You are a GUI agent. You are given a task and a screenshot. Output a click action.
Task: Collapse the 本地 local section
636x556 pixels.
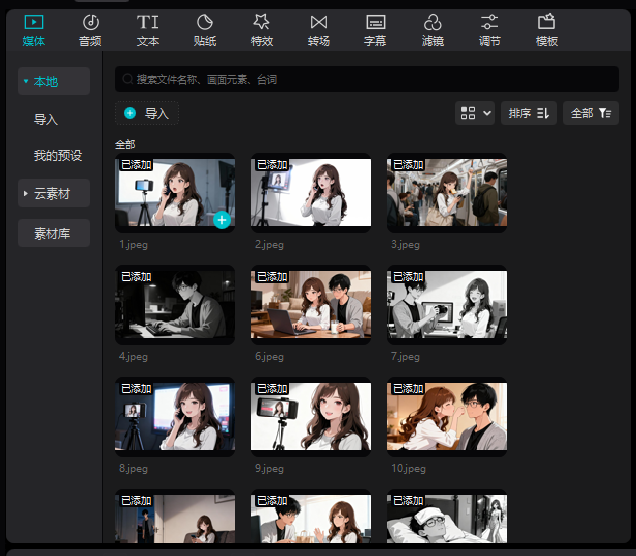tap(54, 81)
